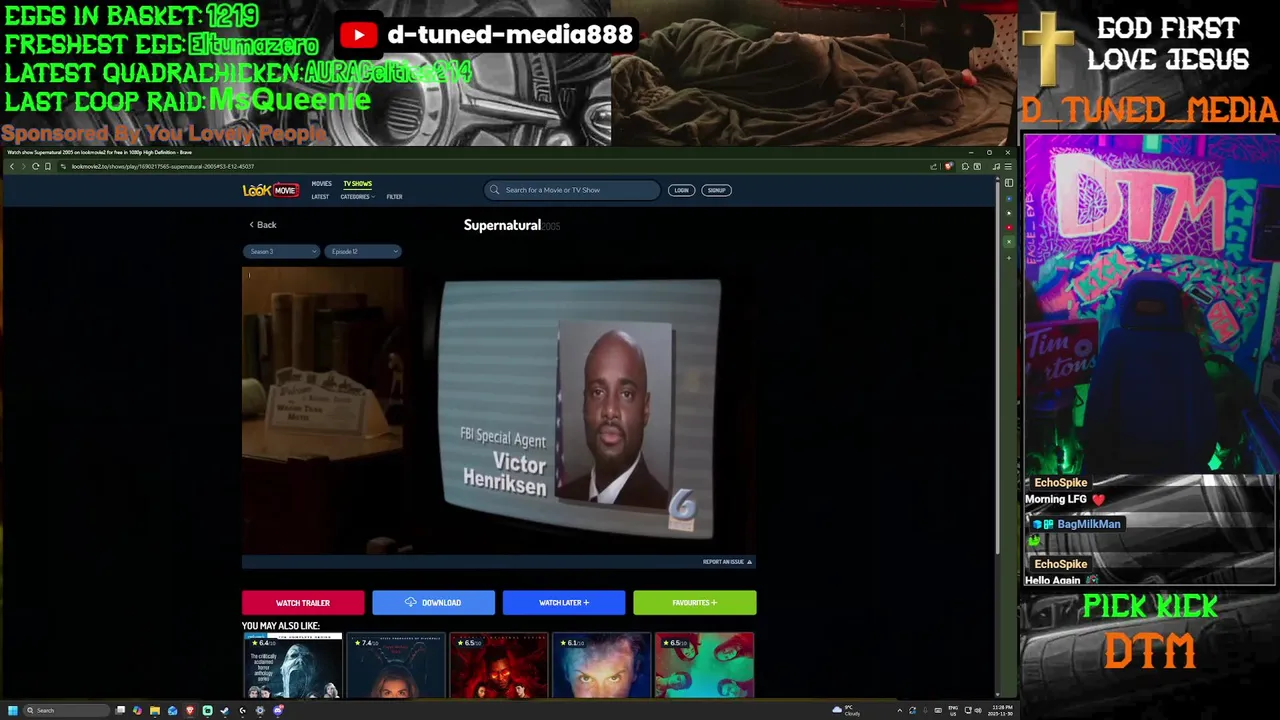Open the teal poster thumbnail rated 6.5

(704, 665)
